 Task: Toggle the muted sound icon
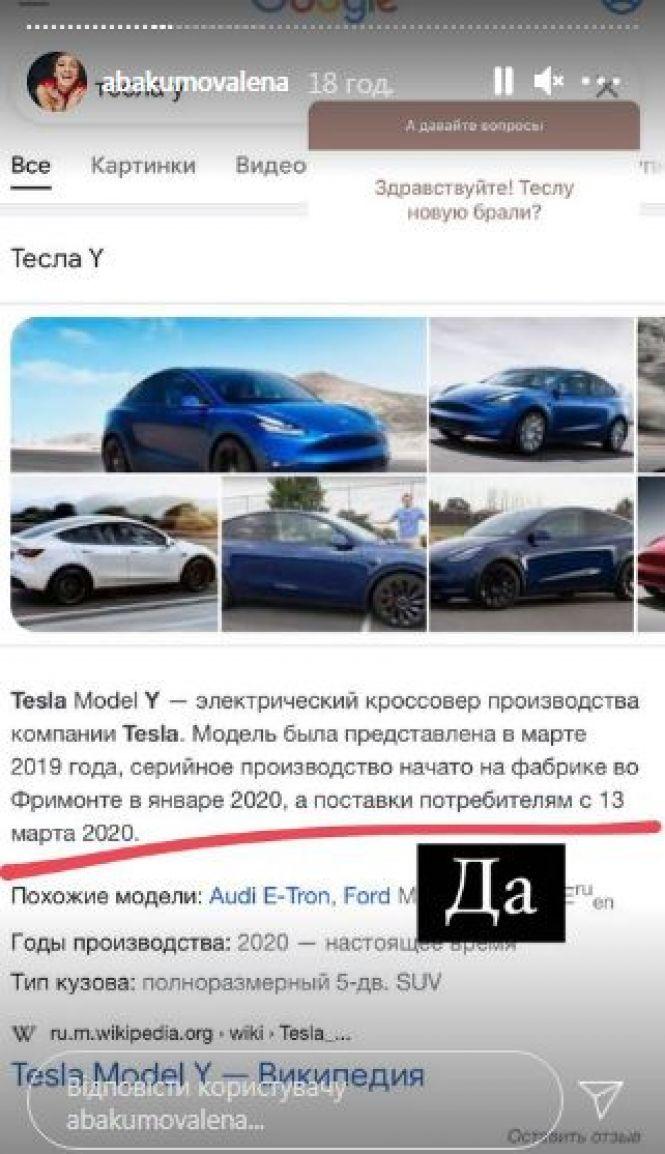549,81
